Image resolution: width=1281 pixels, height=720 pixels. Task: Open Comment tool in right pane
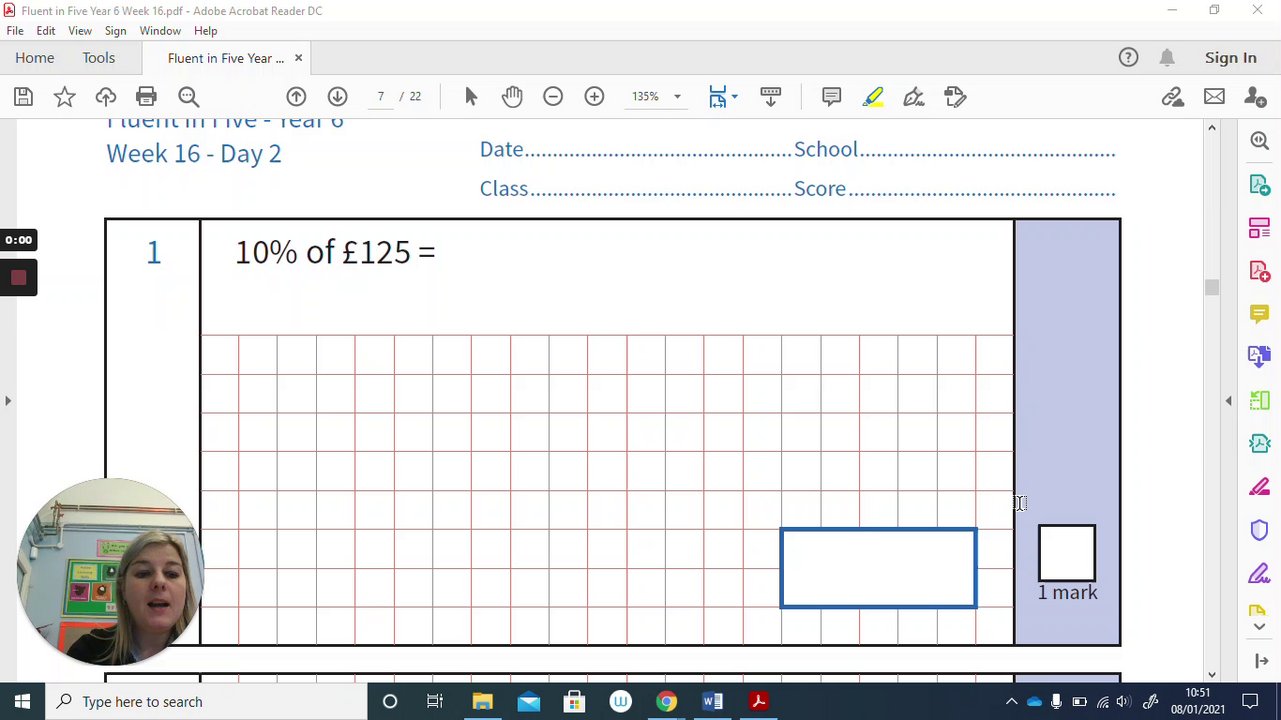point(1259,314)
